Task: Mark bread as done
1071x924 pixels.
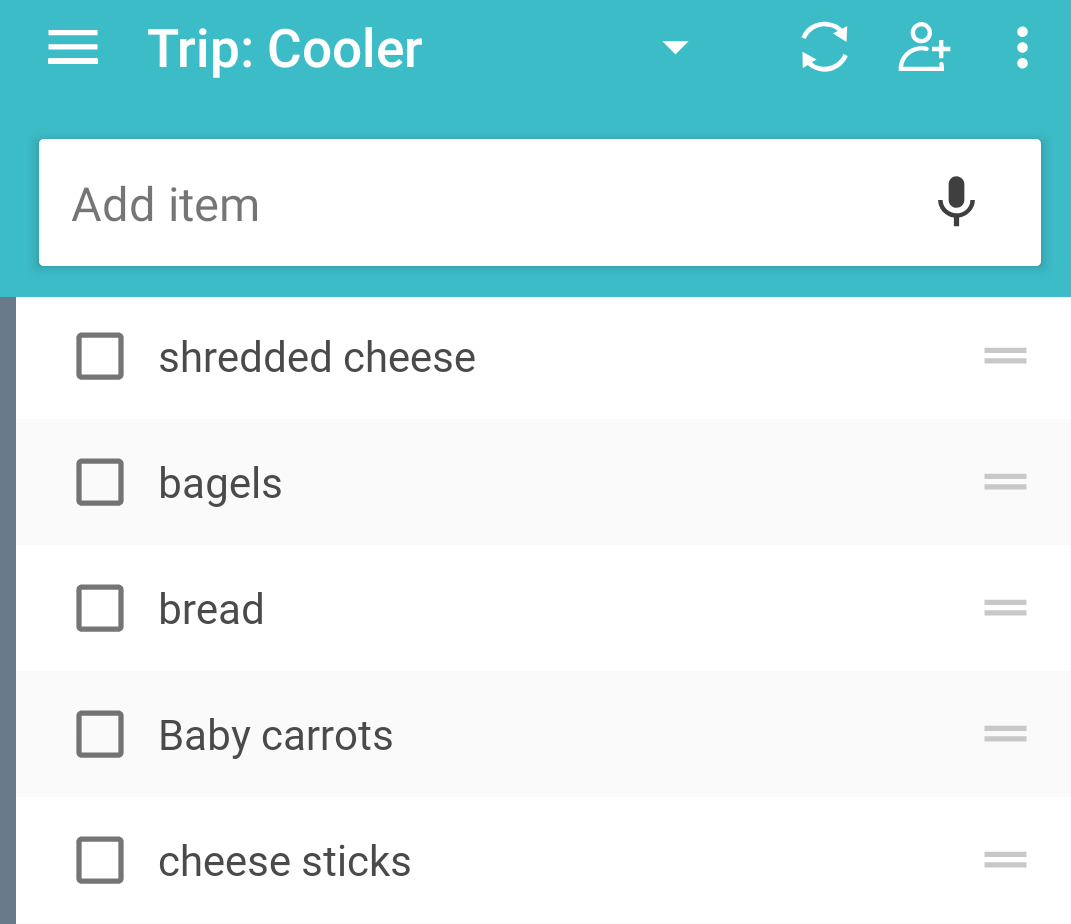Action: [x=100, y=608]
